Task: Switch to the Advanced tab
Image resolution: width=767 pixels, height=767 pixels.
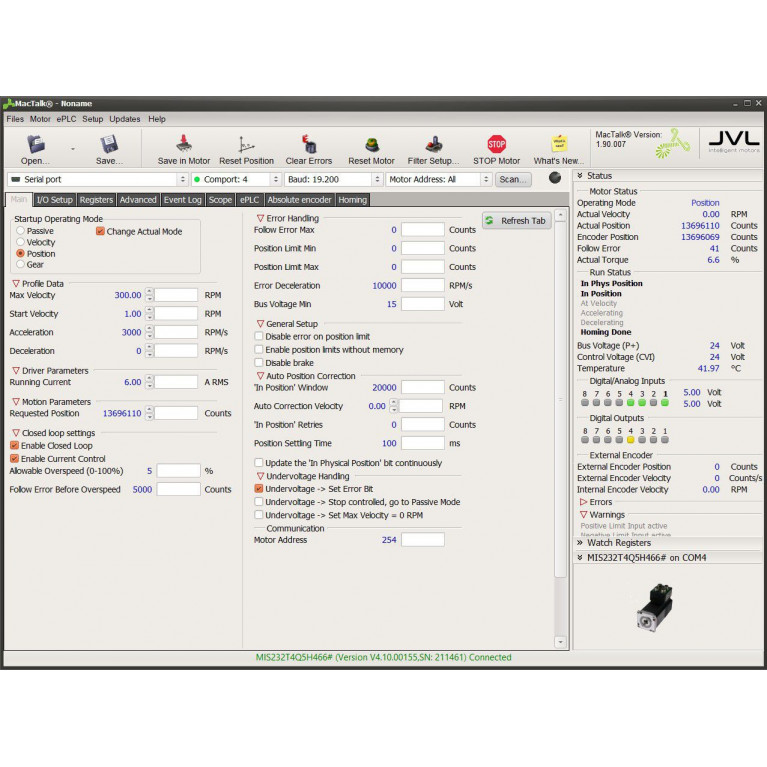Action: click(x=138, y=200)
